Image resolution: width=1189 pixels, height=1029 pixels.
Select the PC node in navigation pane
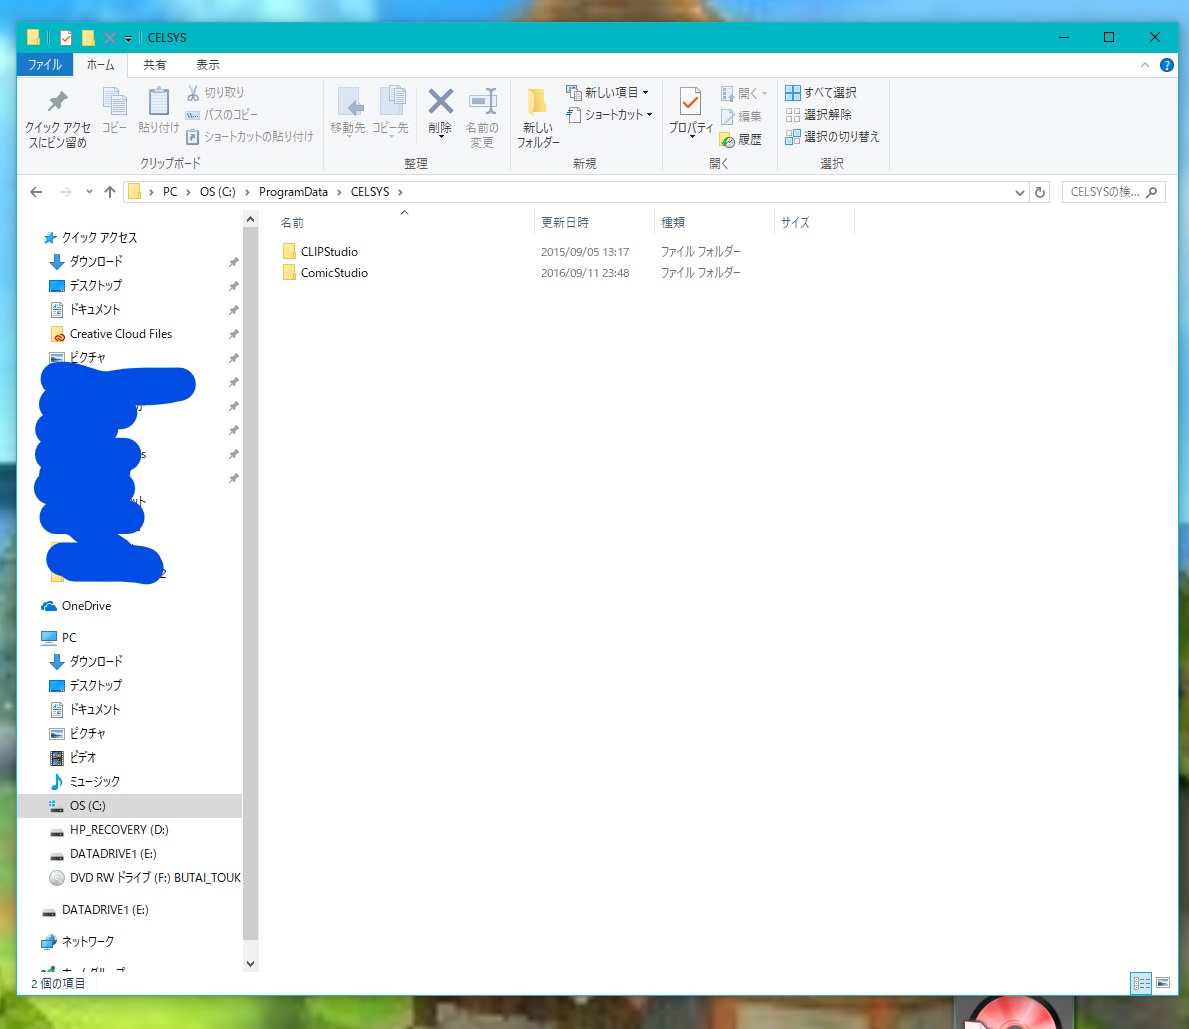69,638
